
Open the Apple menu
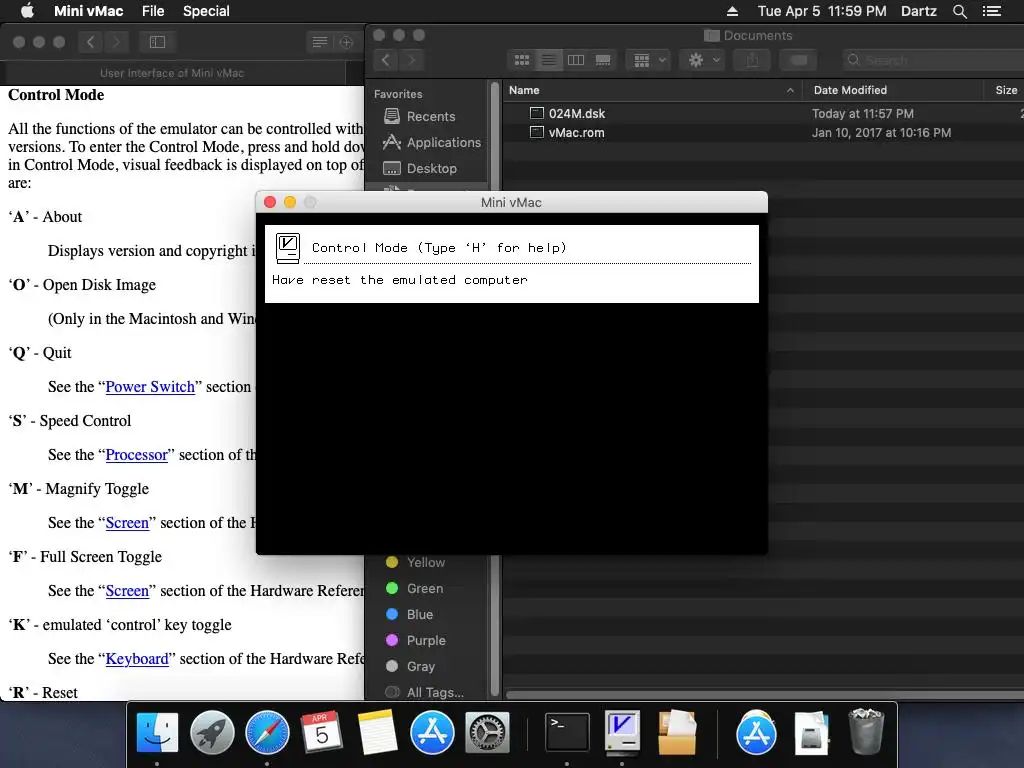27,11
